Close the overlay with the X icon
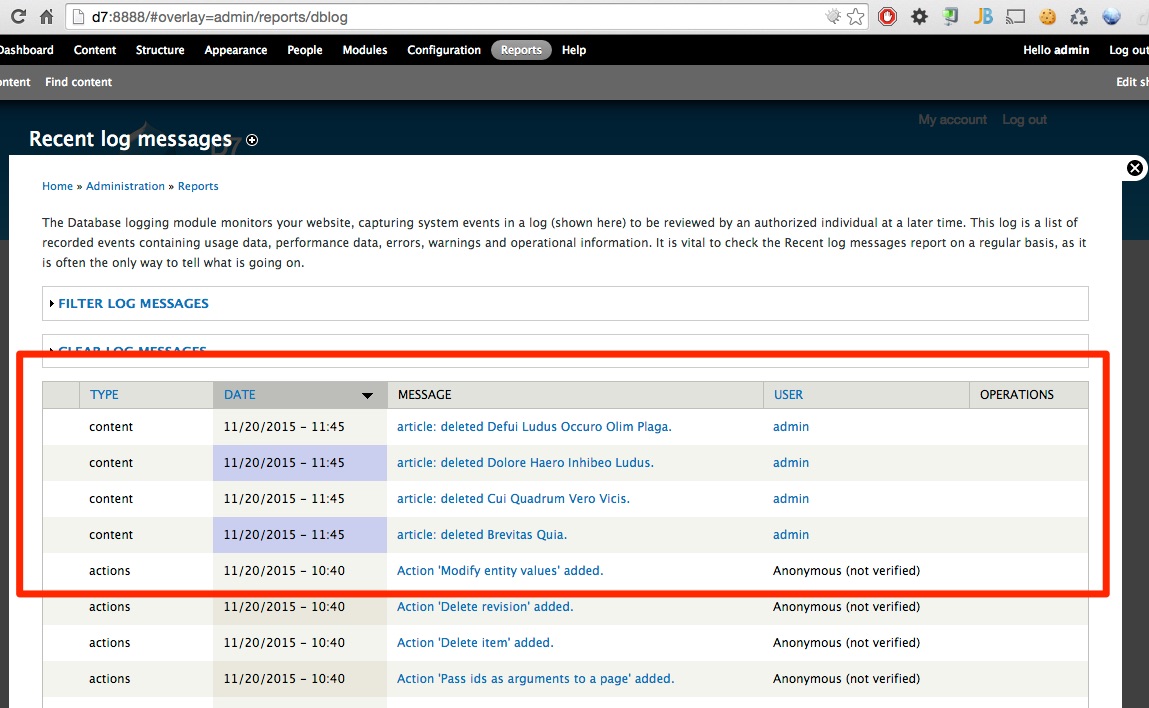 [x=1135, y=168]
